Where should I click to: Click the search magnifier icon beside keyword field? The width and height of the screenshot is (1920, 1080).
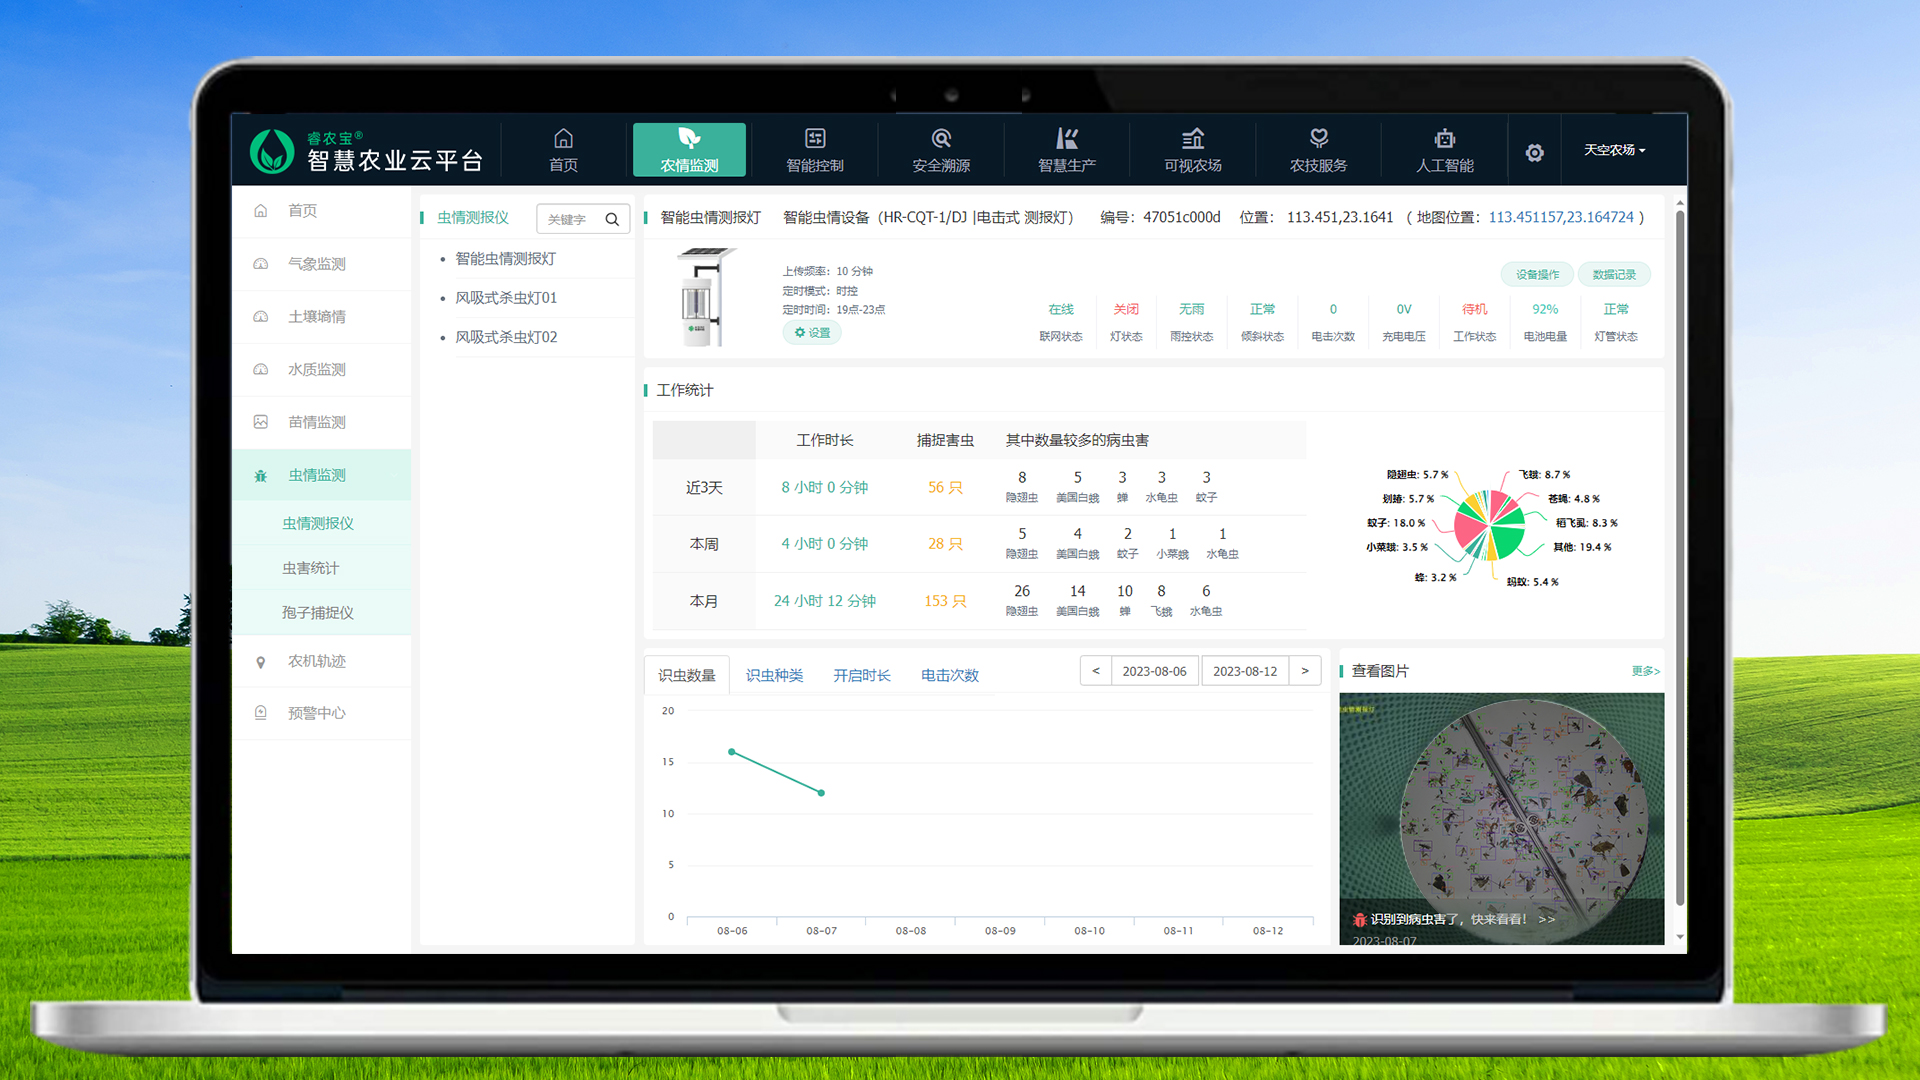point(612,219)
